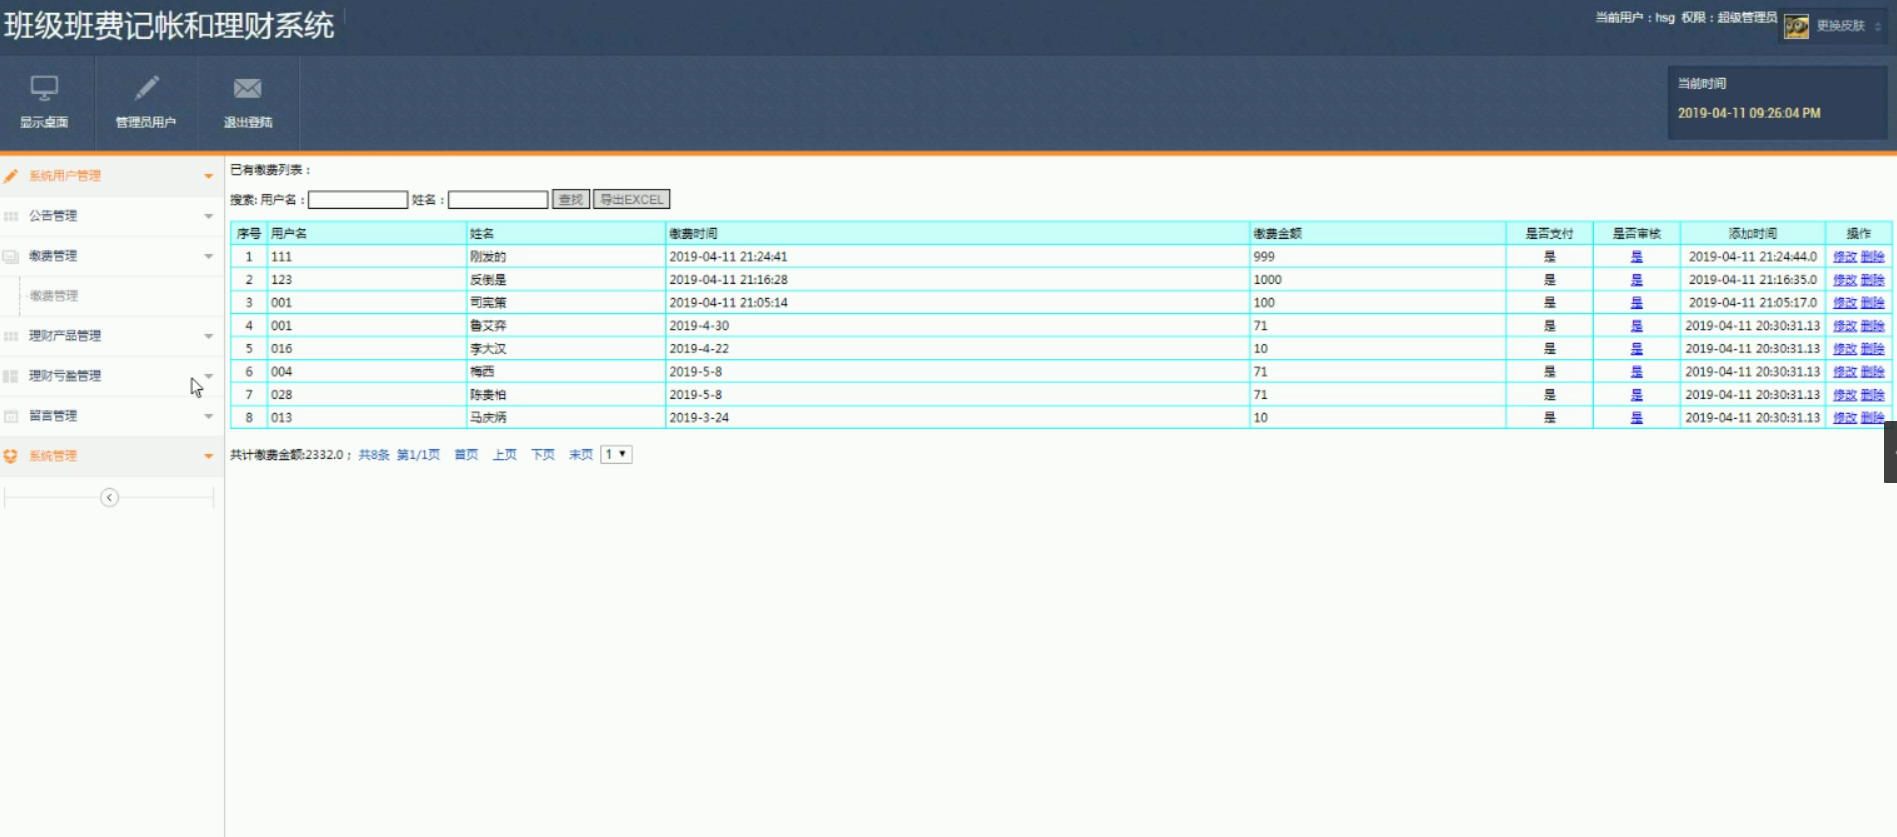Click the grid icon beside 理财产品管理

(11, 336)
